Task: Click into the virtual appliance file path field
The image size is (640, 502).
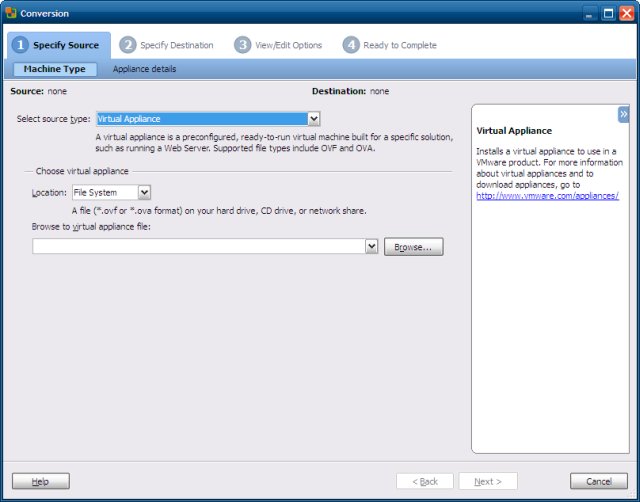Action: tap(198, 246)
